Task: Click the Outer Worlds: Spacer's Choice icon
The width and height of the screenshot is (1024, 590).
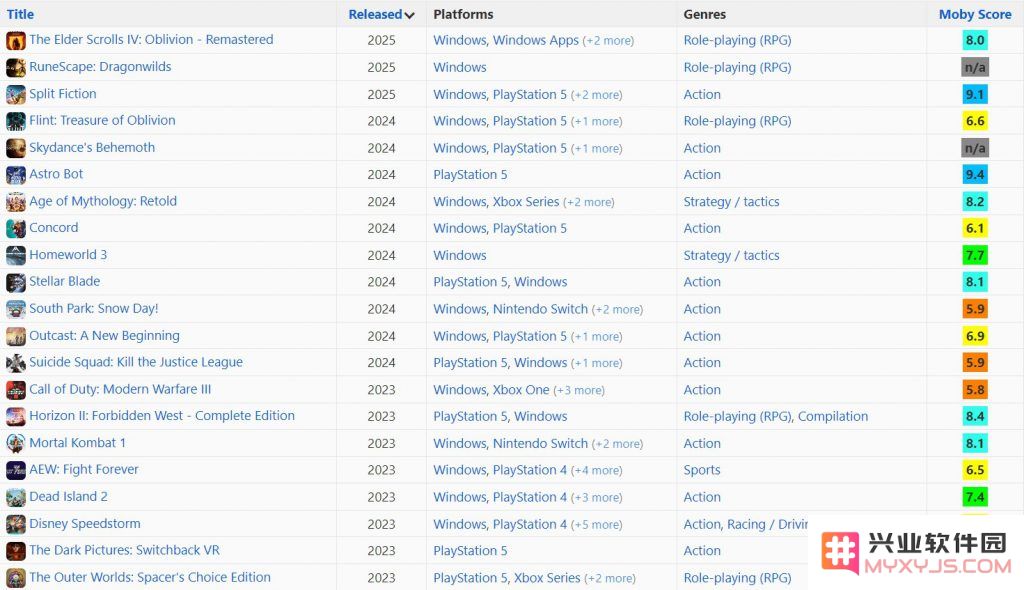Action: point(16,578)
